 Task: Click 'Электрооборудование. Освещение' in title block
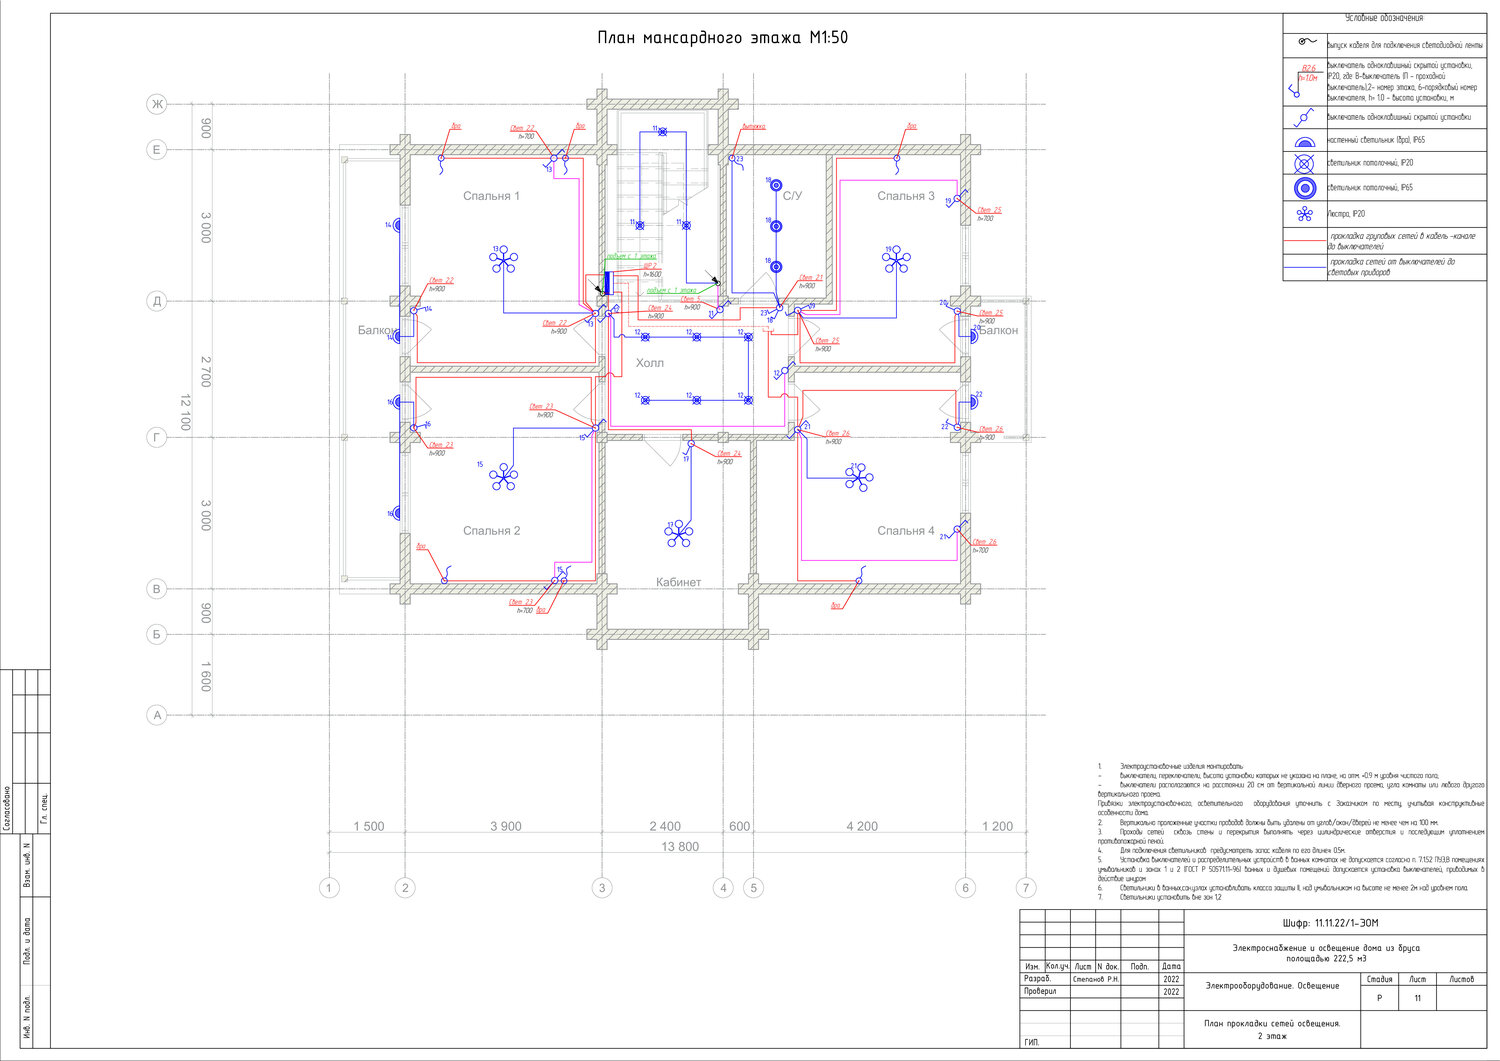click(x=1272, y=986)
